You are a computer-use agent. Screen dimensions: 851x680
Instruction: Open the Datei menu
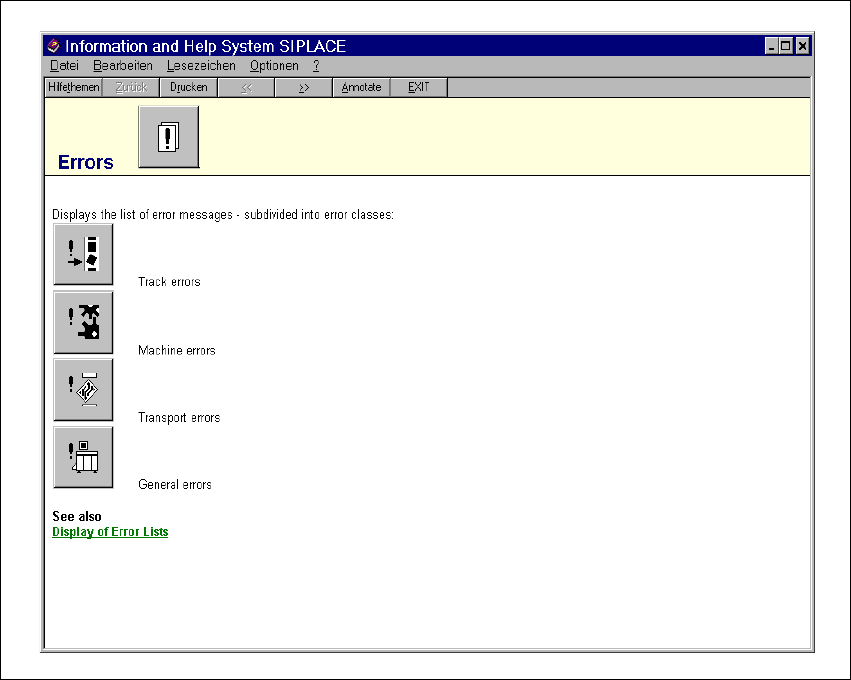[x=64, y=66]
